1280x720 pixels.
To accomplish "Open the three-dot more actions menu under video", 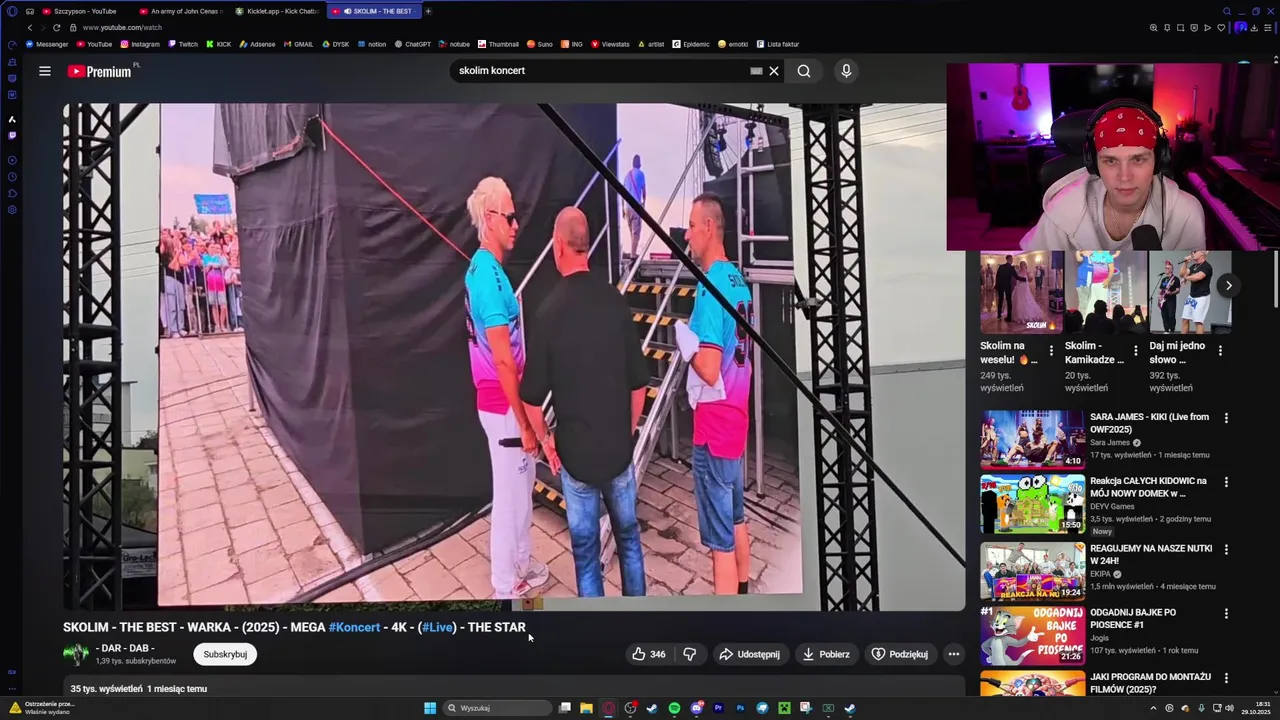I will (953, 654).
